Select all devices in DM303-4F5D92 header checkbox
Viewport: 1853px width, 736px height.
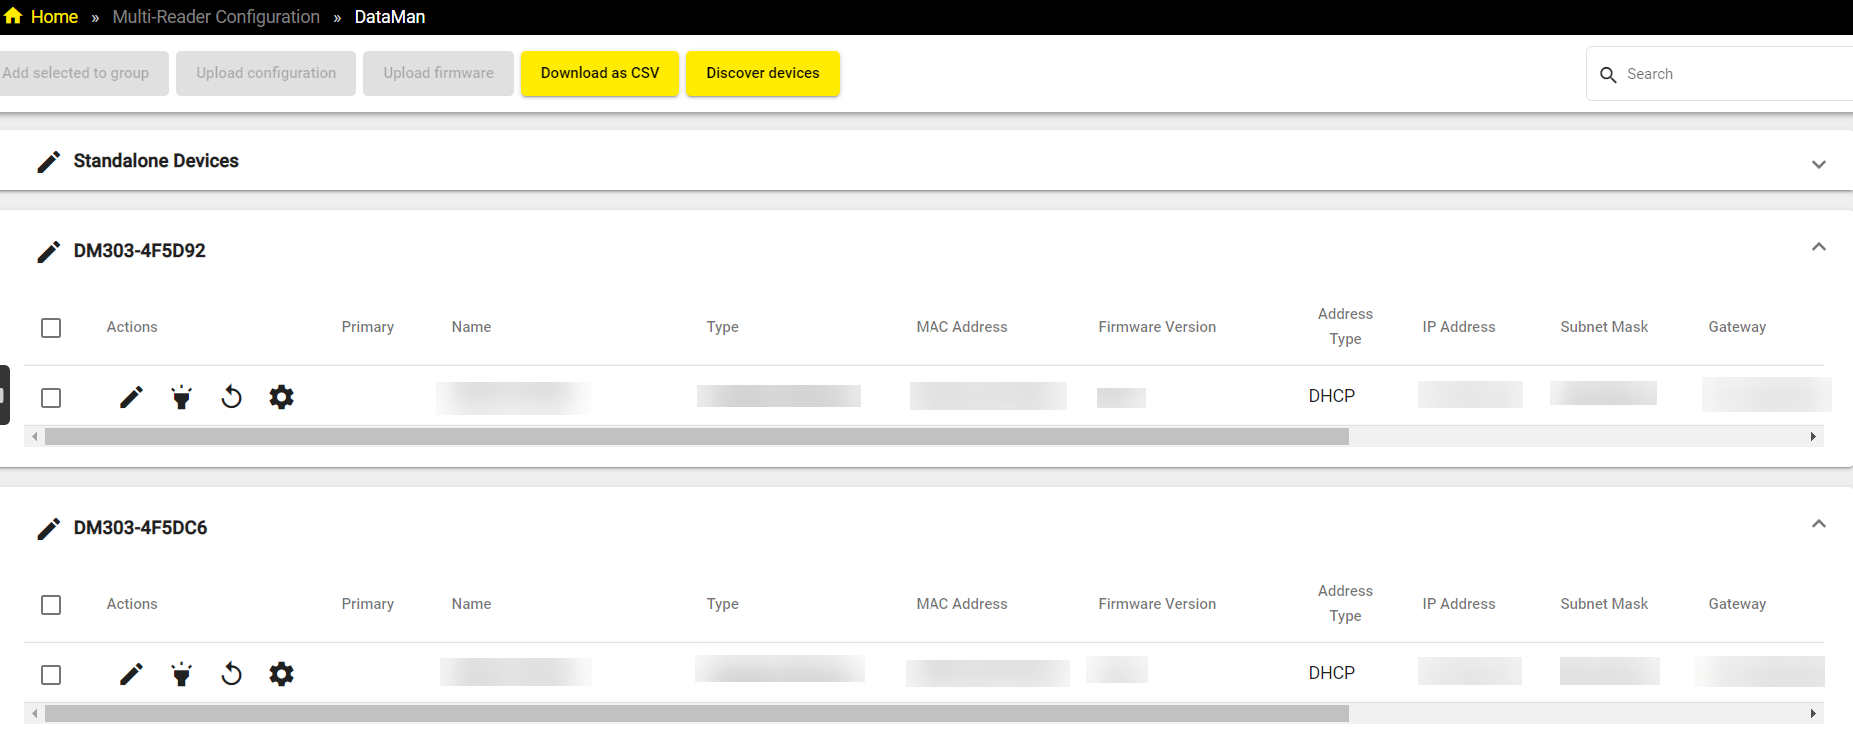51,328
